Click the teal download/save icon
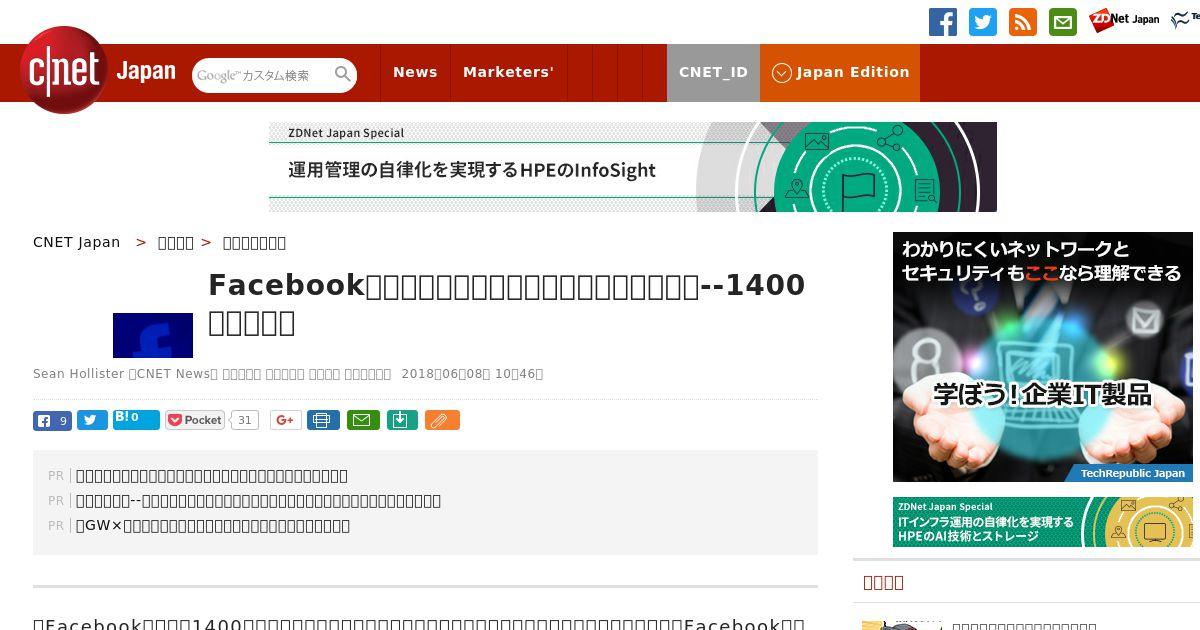The width and height of the screenshot is (1200, 630). [401, 420]
